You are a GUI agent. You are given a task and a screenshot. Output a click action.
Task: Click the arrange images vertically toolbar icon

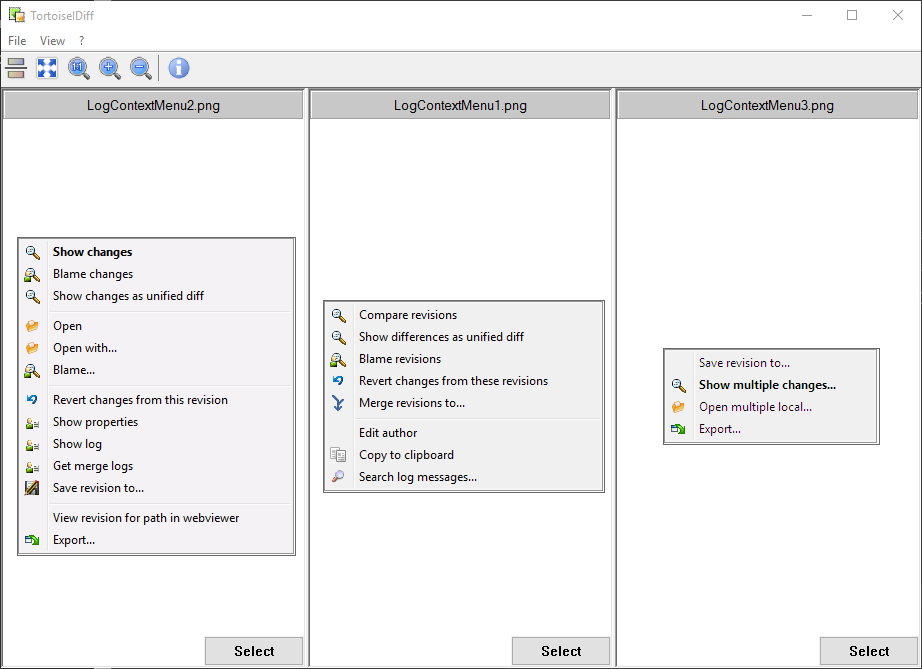point(16,68)
